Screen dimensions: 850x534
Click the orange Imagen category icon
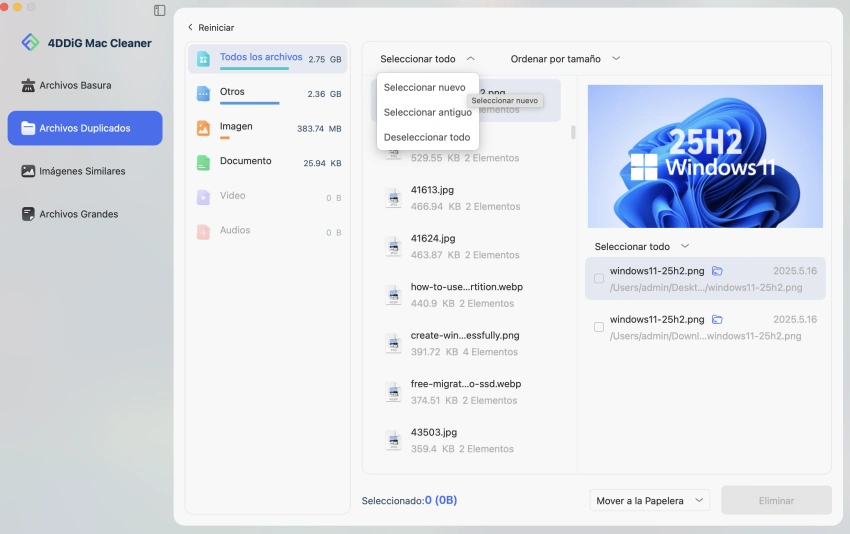coord(203,128)
